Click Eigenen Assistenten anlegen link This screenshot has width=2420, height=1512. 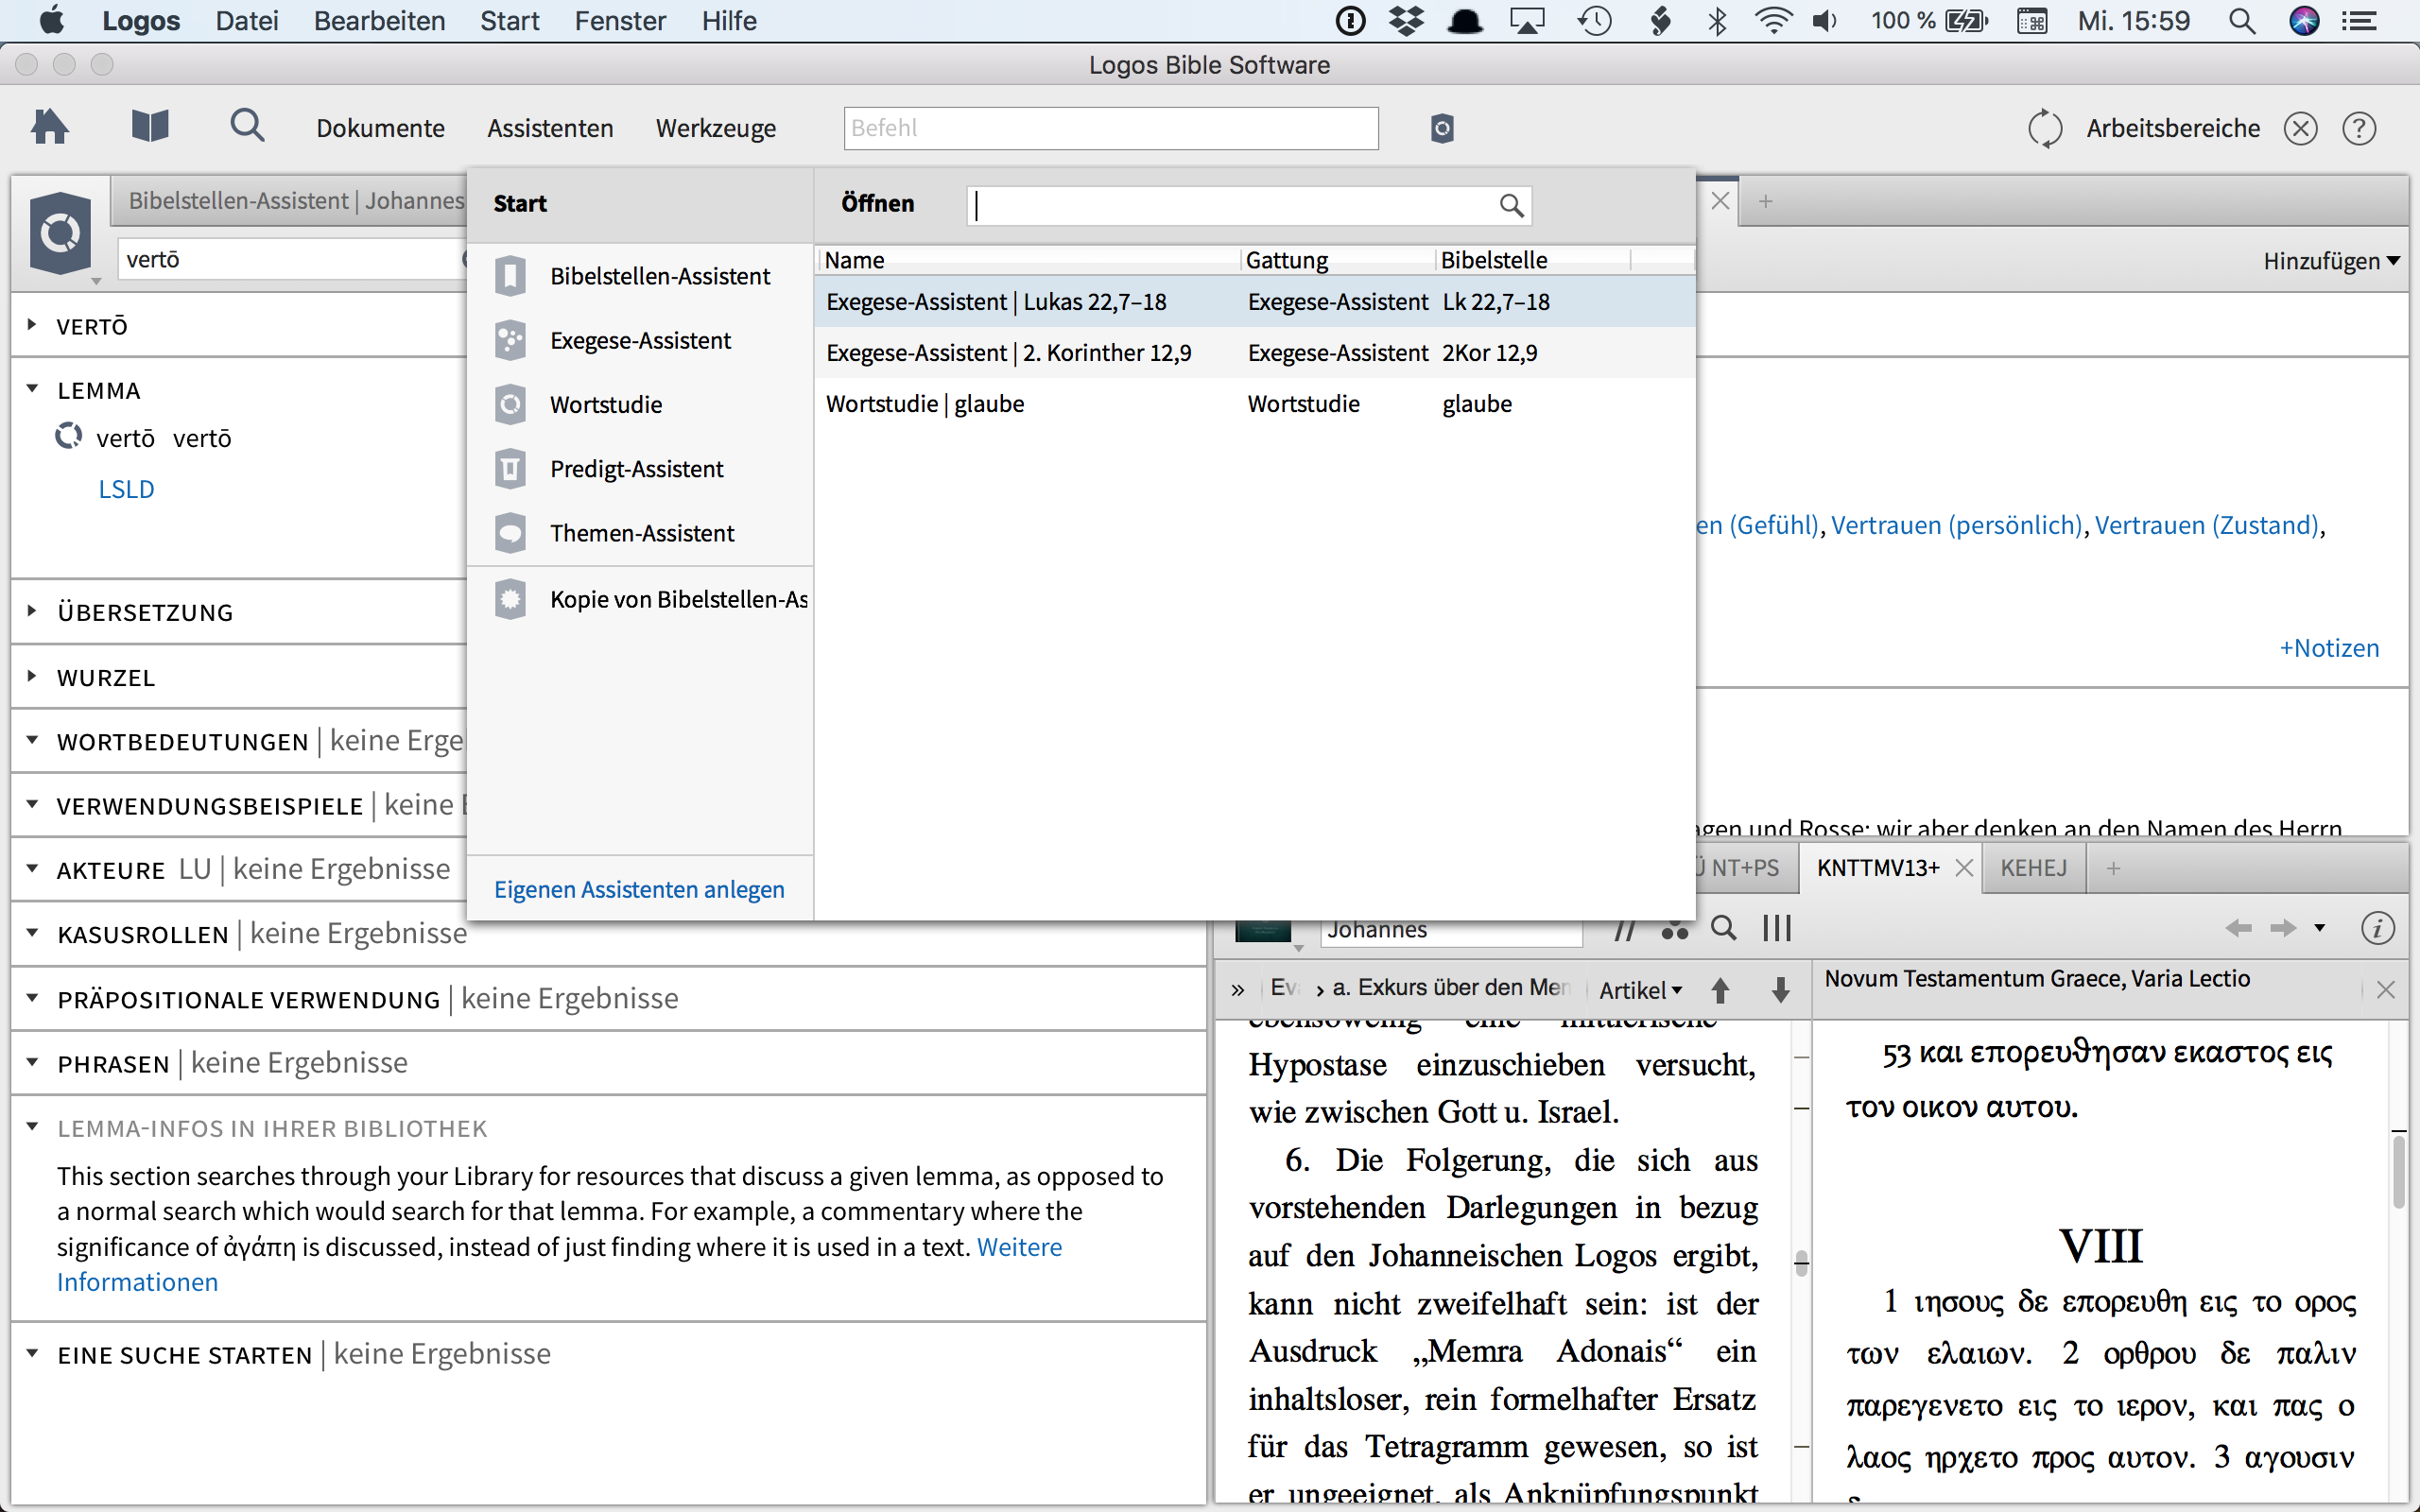639,889
